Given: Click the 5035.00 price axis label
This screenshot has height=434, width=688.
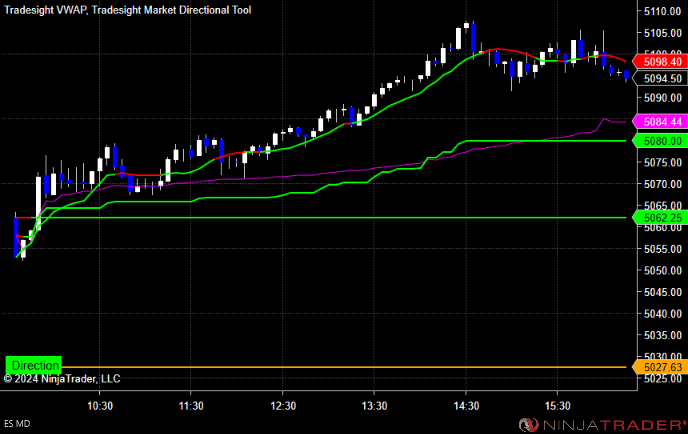Looking at the screenshot, I should 663,335.
